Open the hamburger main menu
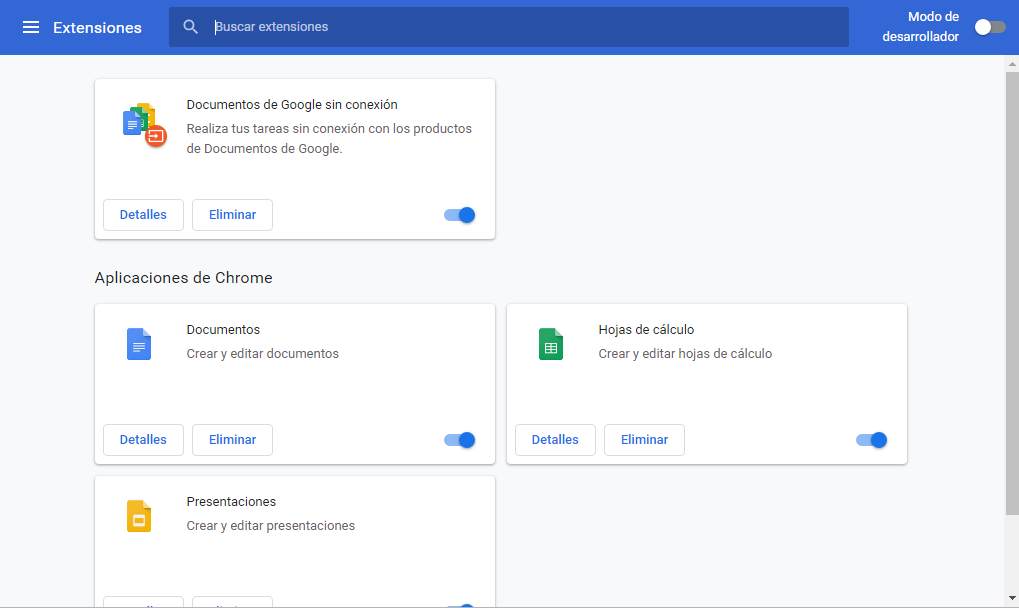This screenshot has height=608, width=1019. tap(31, 27)
